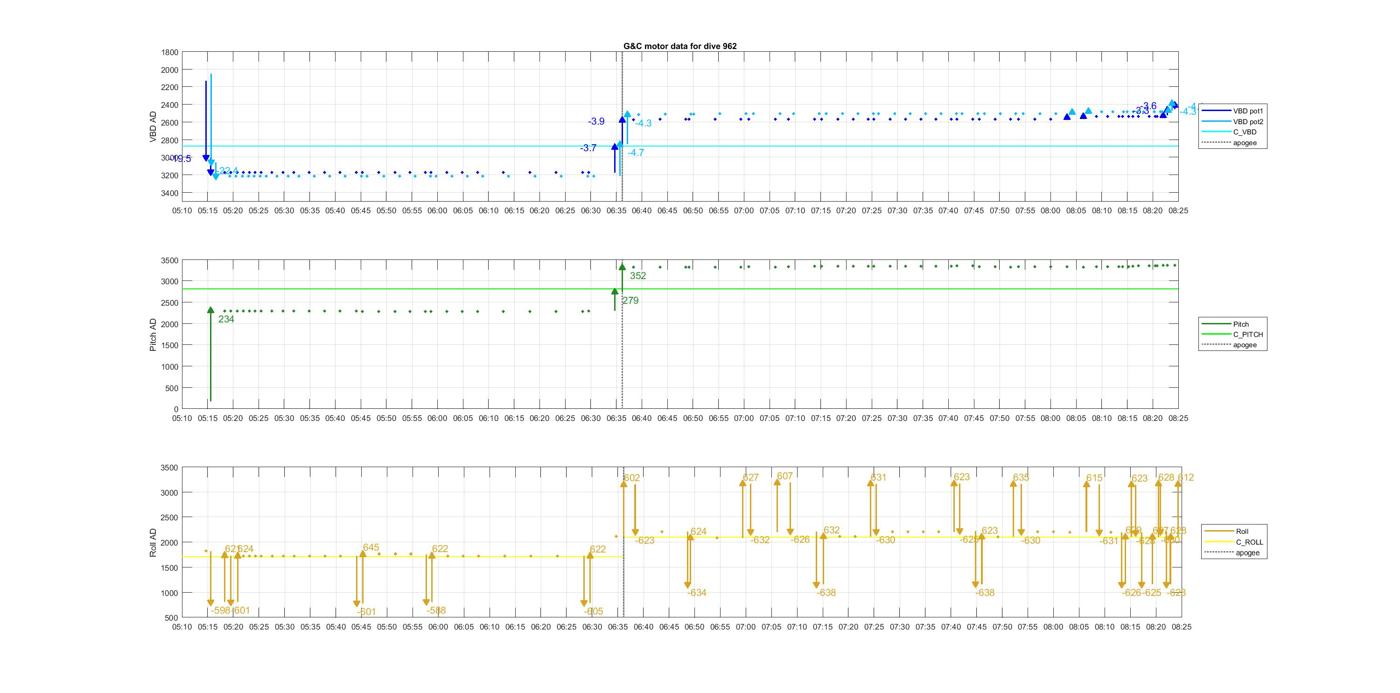This screenshot has width=1400, height=693.
Task: Click "06:35" tick under the Pitch plot
Action: [x=617, y=419]
